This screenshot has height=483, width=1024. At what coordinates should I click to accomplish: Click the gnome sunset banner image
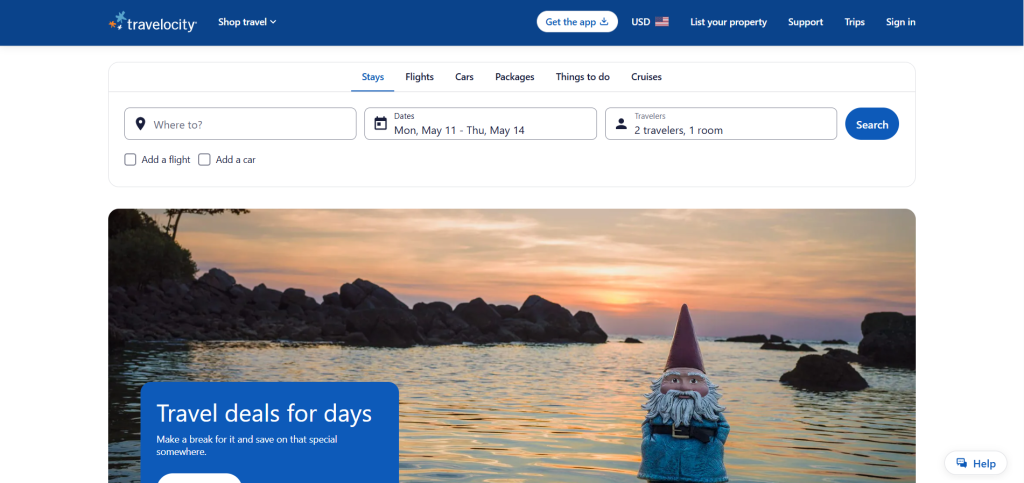pyautogui.click(x=512, y=346)
